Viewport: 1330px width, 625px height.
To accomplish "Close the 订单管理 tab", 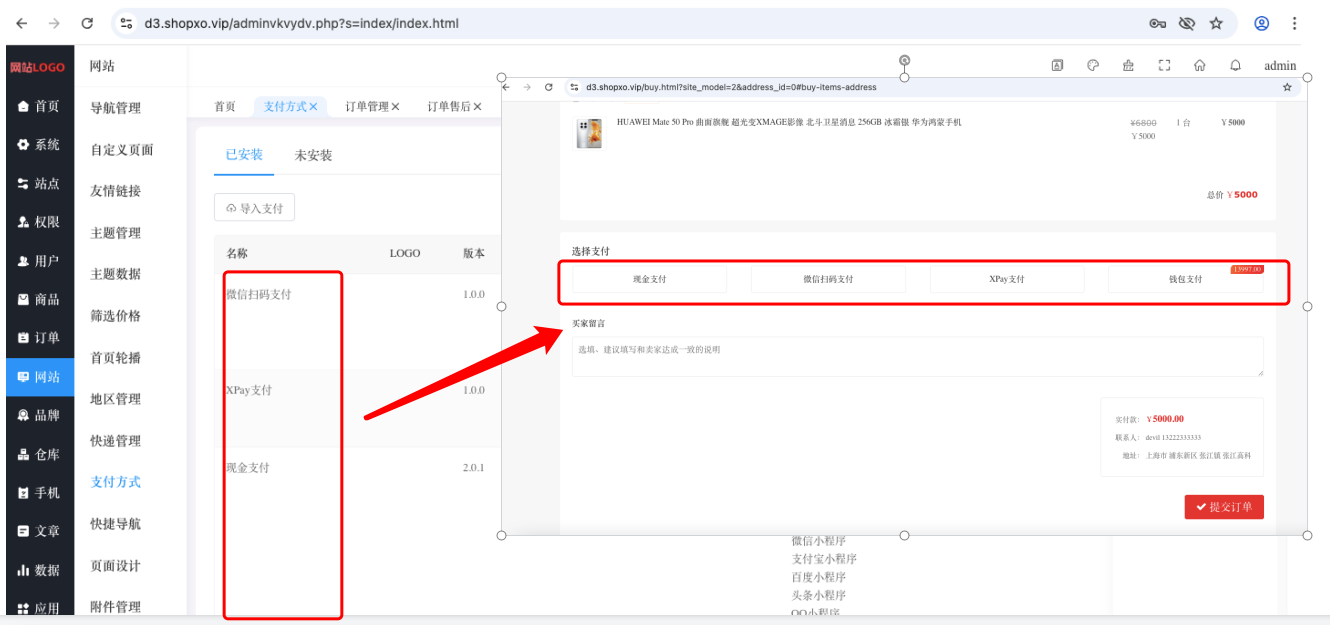I will (x=395, y=106).
